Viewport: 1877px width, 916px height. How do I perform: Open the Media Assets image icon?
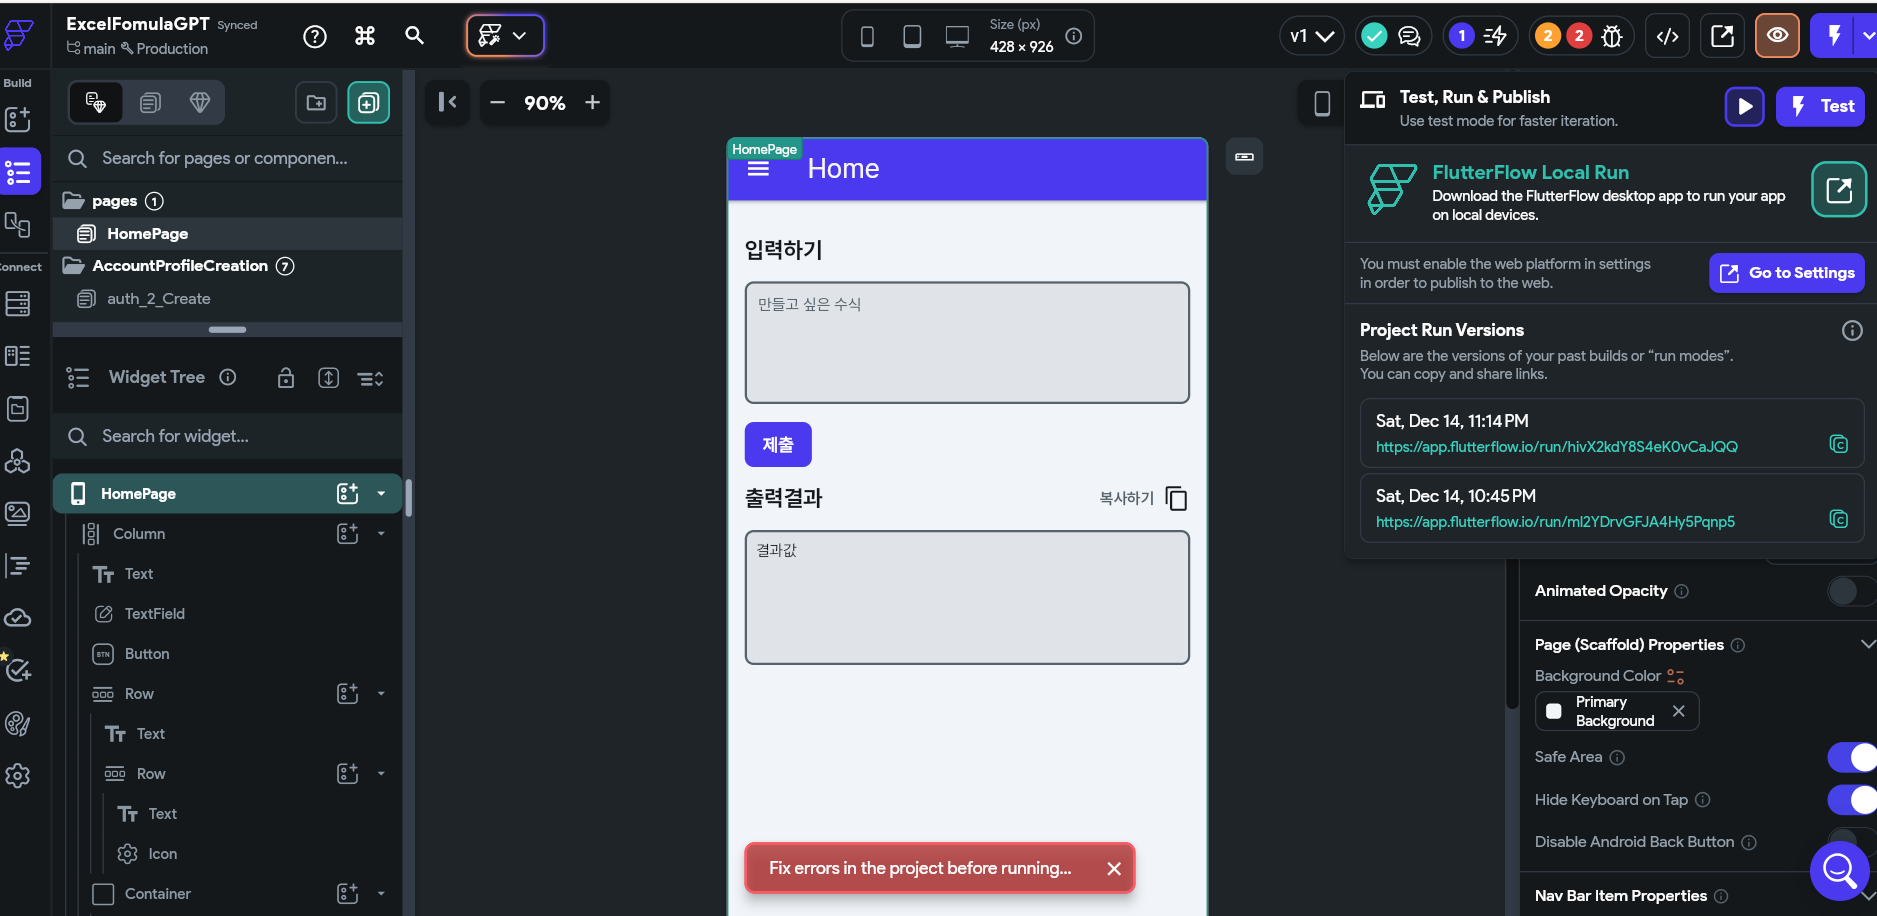(x=18, y=513)
